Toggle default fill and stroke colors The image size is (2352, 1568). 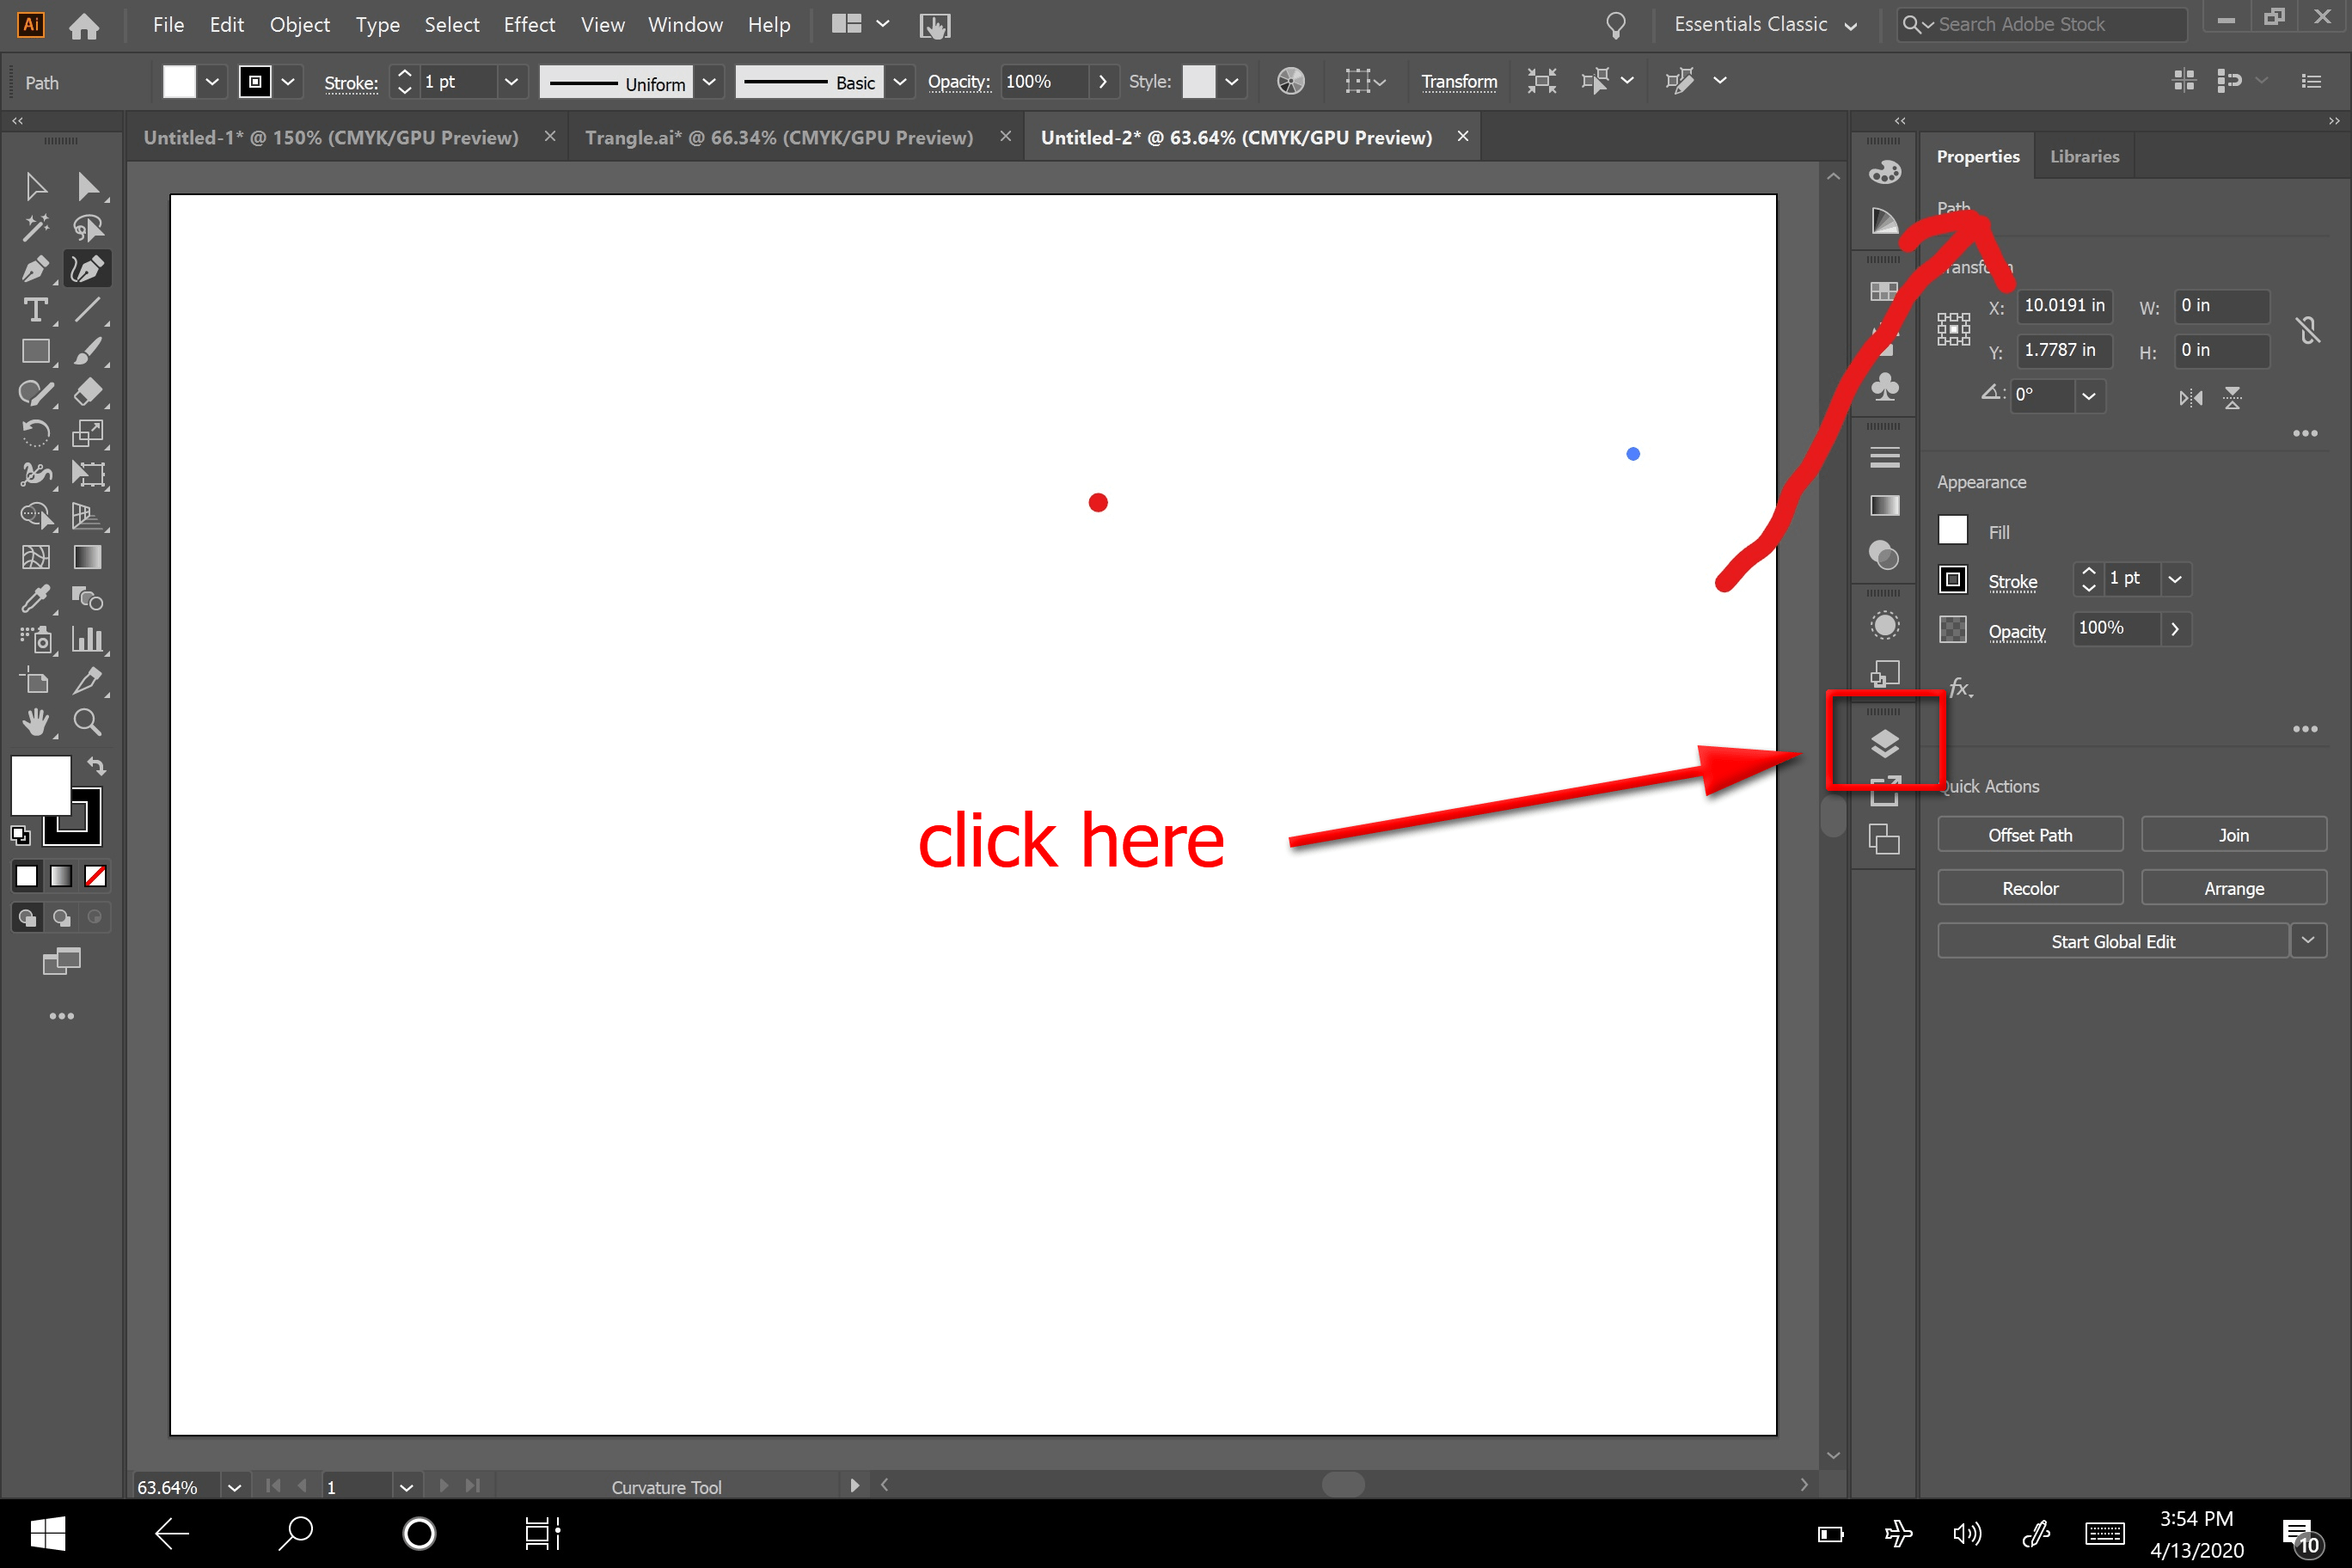[x=22, y=835]
